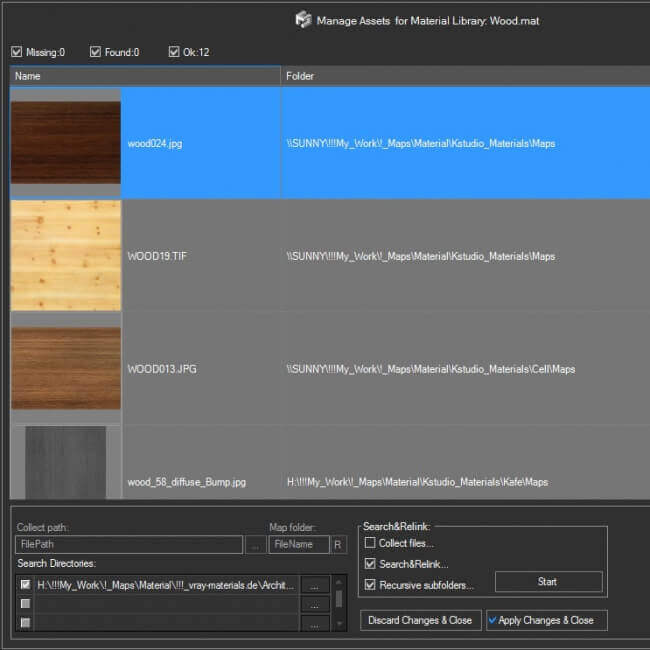Click the Manage Assets box icon in title

point(303,20)
